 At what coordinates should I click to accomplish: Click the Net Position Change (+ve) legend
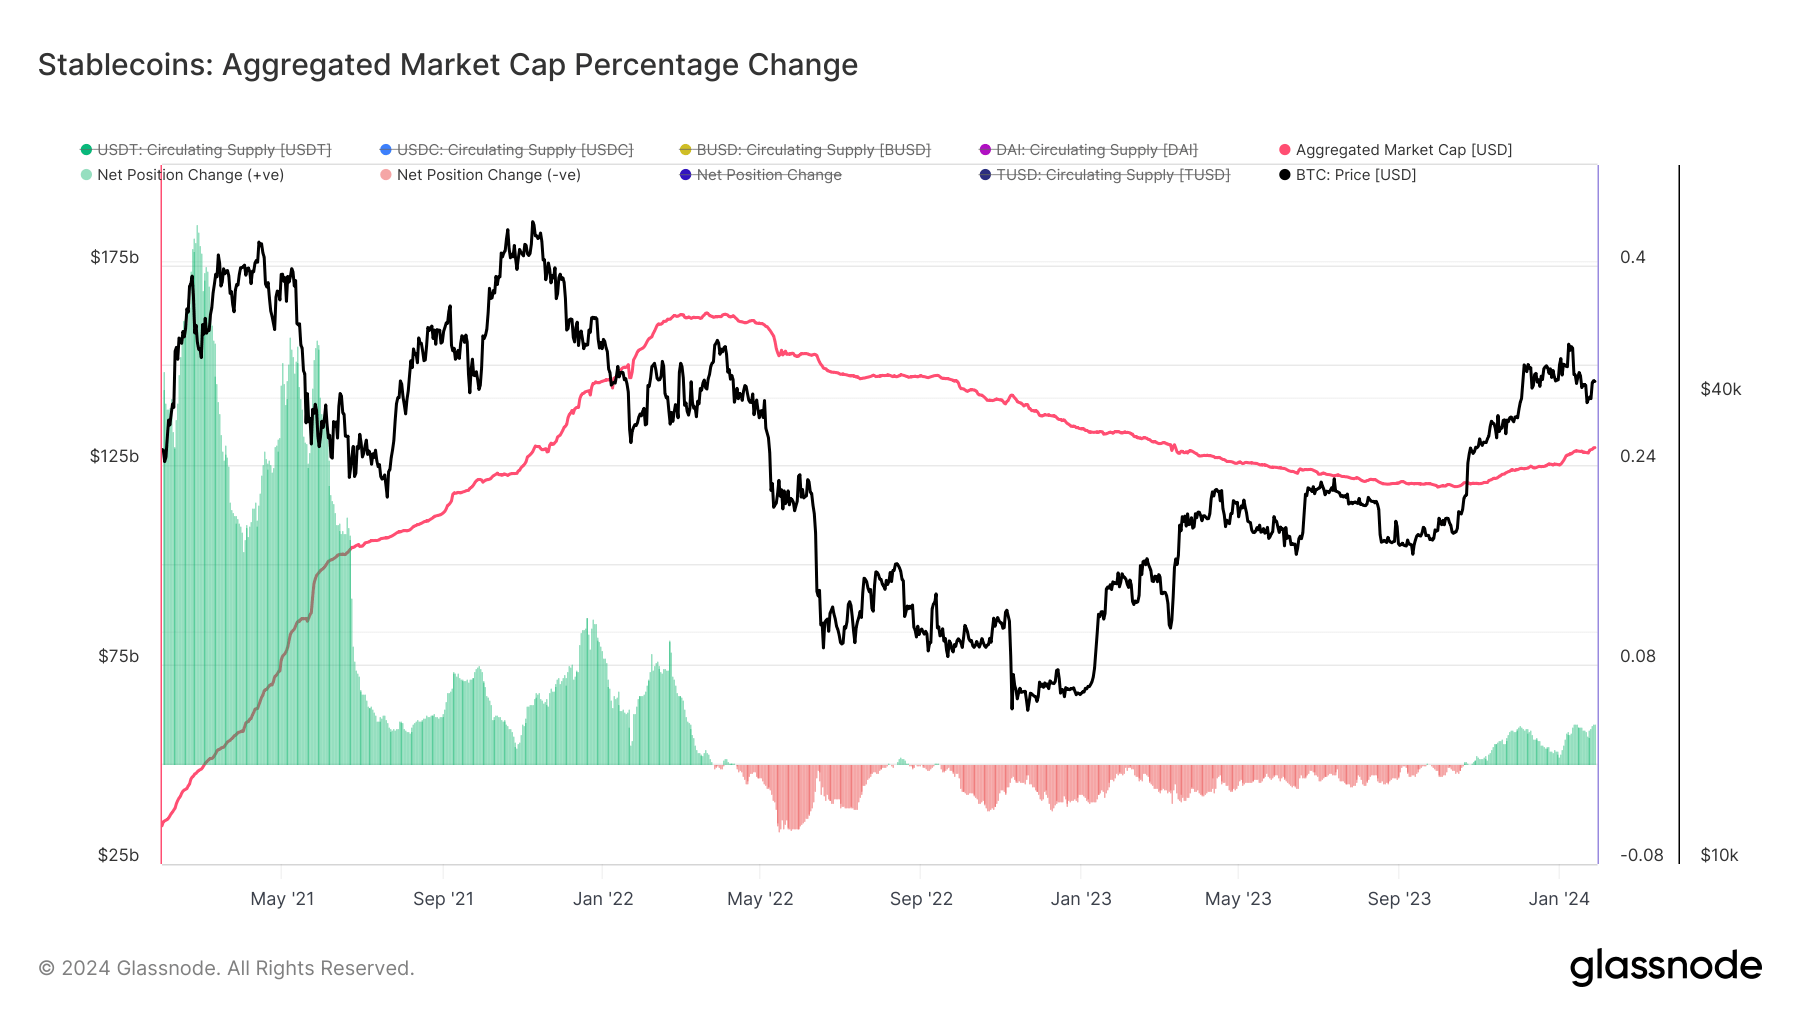pyautogui.click(x=190, y=175)
